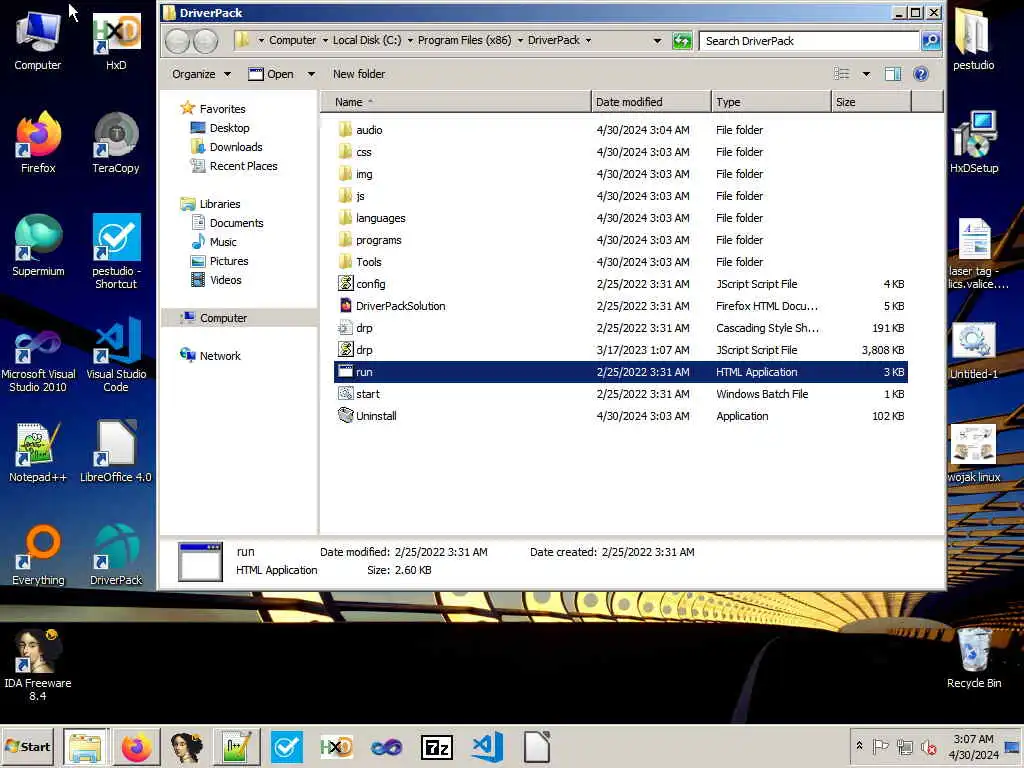
Task: Click in the Search DriverPack field
Action: [808, 40]
